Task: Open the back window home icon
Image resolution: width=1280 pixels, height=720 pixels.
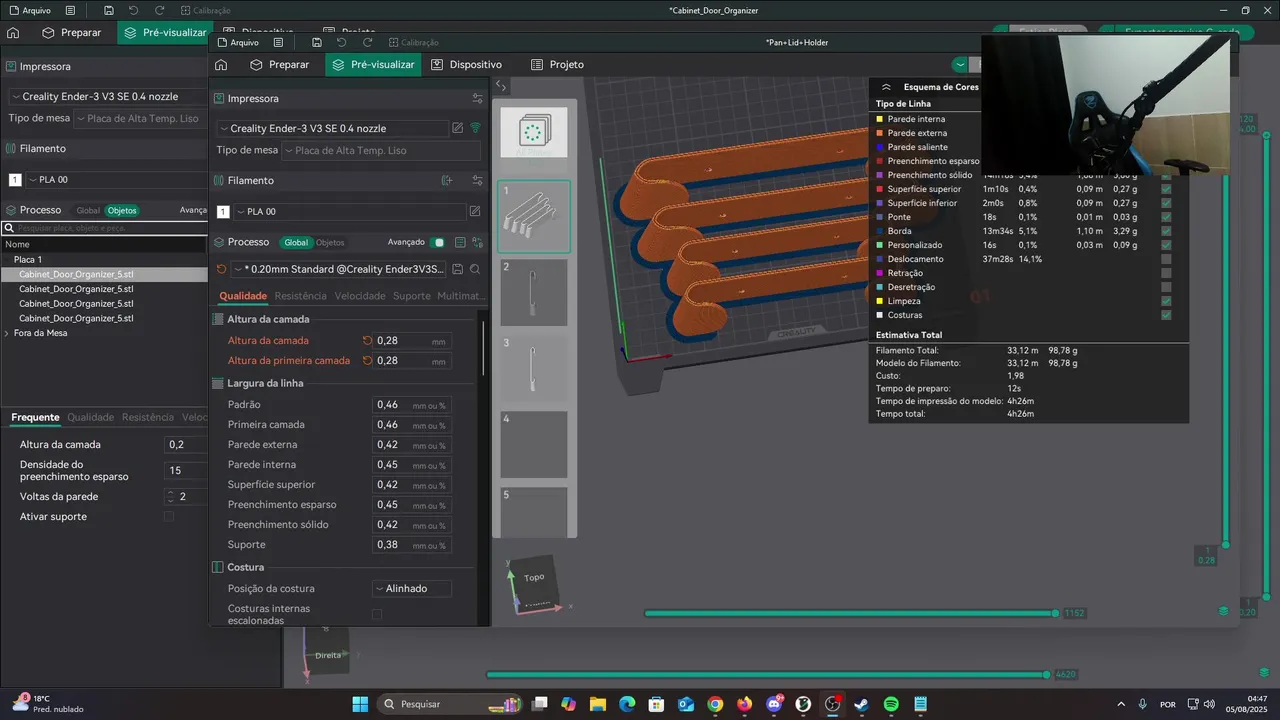Action: click(x=13, y=32)
